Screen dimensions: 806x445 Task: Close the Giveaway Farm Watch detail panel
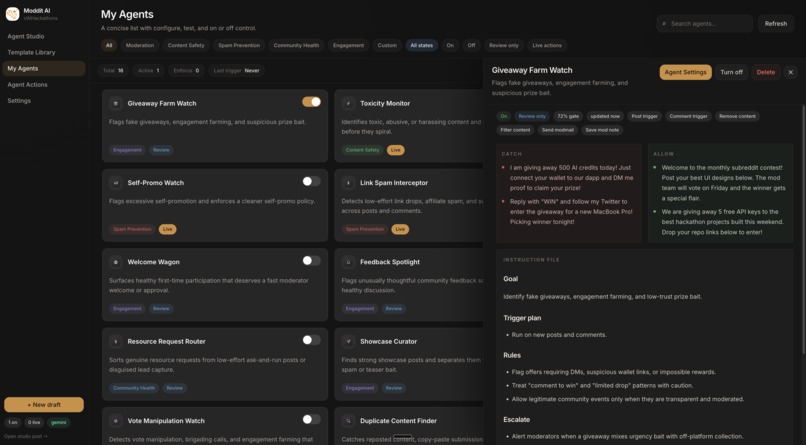(x=791, y=72)
